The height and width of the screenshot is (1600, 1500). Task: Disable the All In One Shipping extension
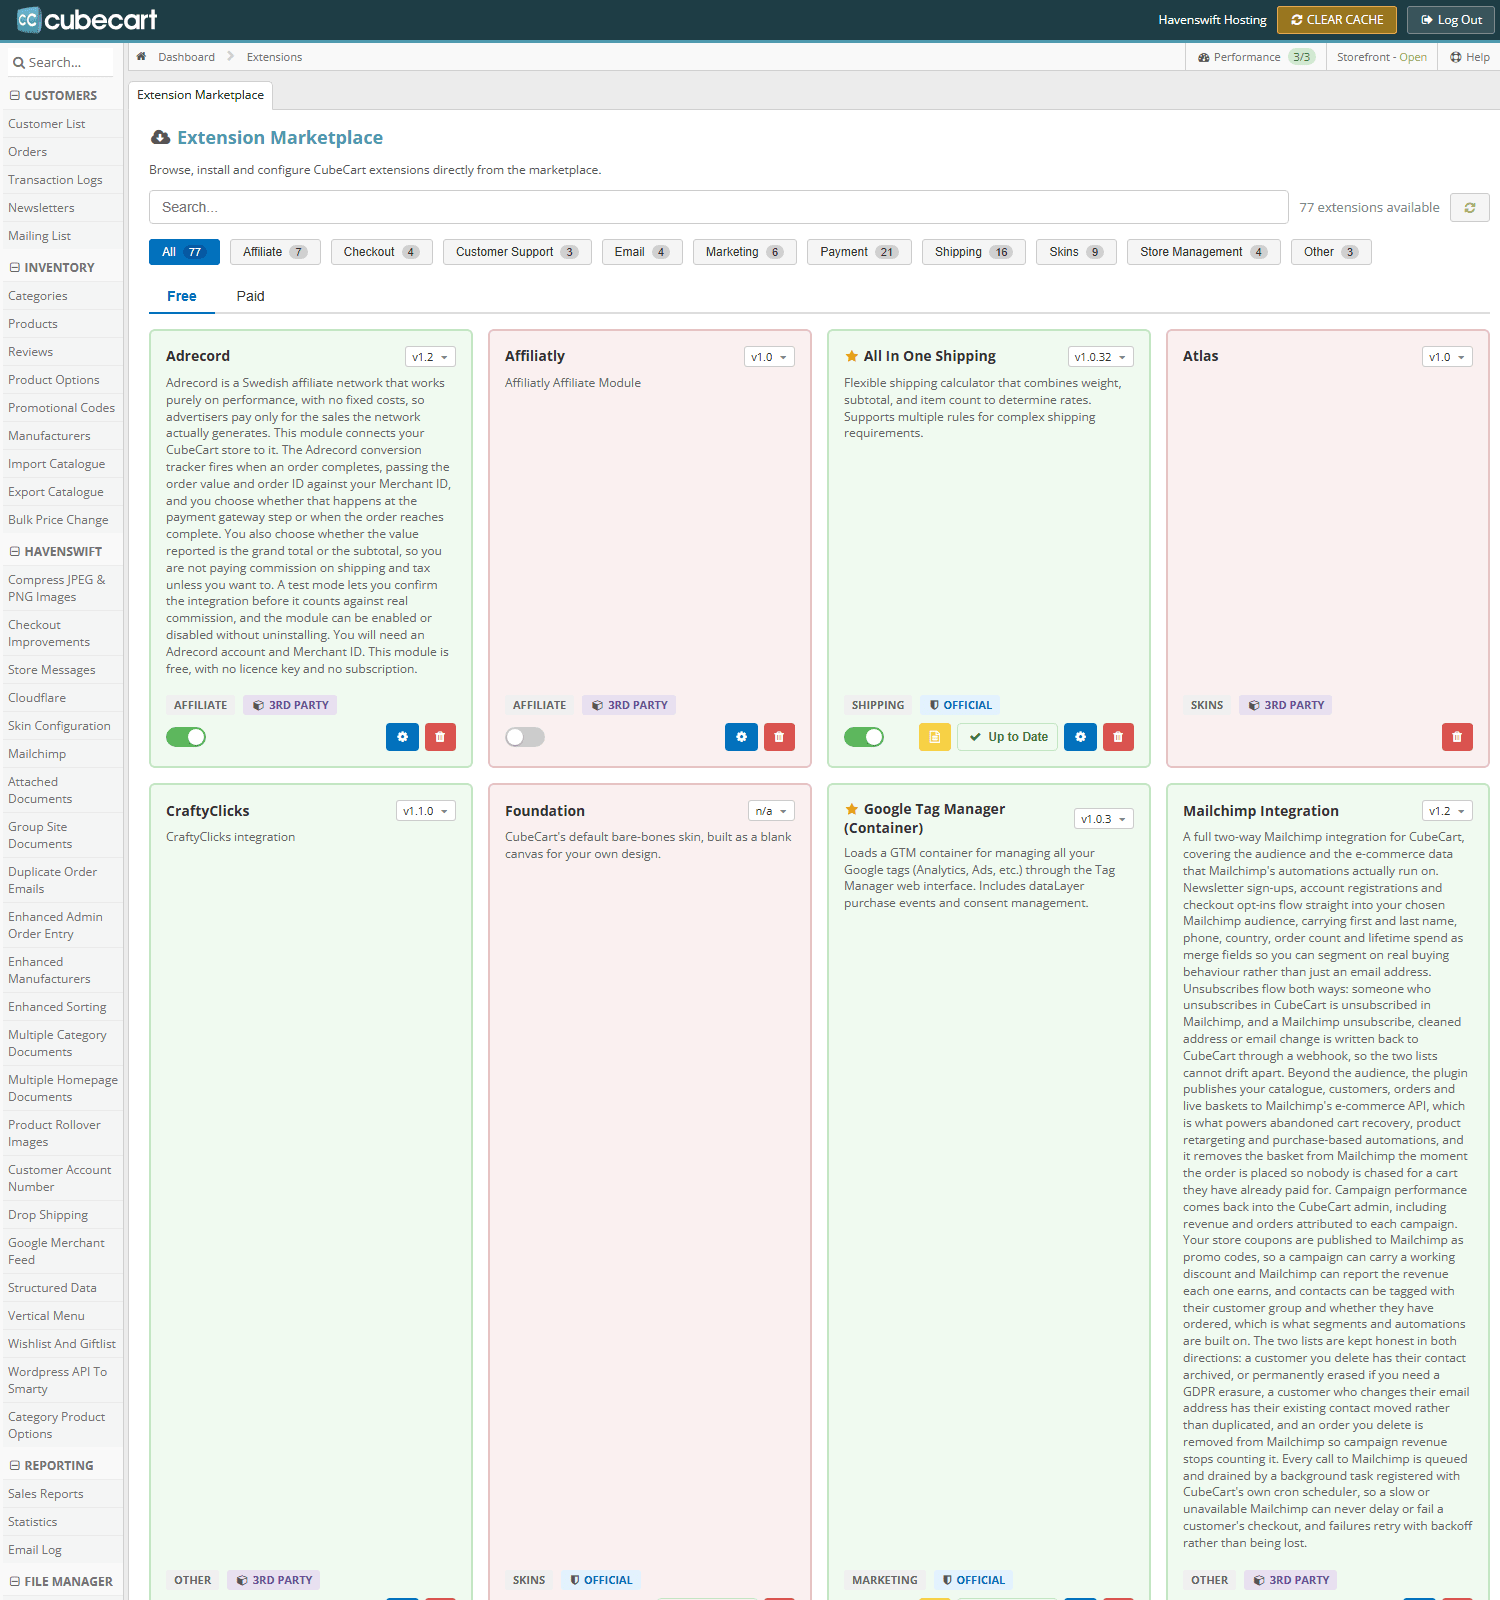click(864, 737)
